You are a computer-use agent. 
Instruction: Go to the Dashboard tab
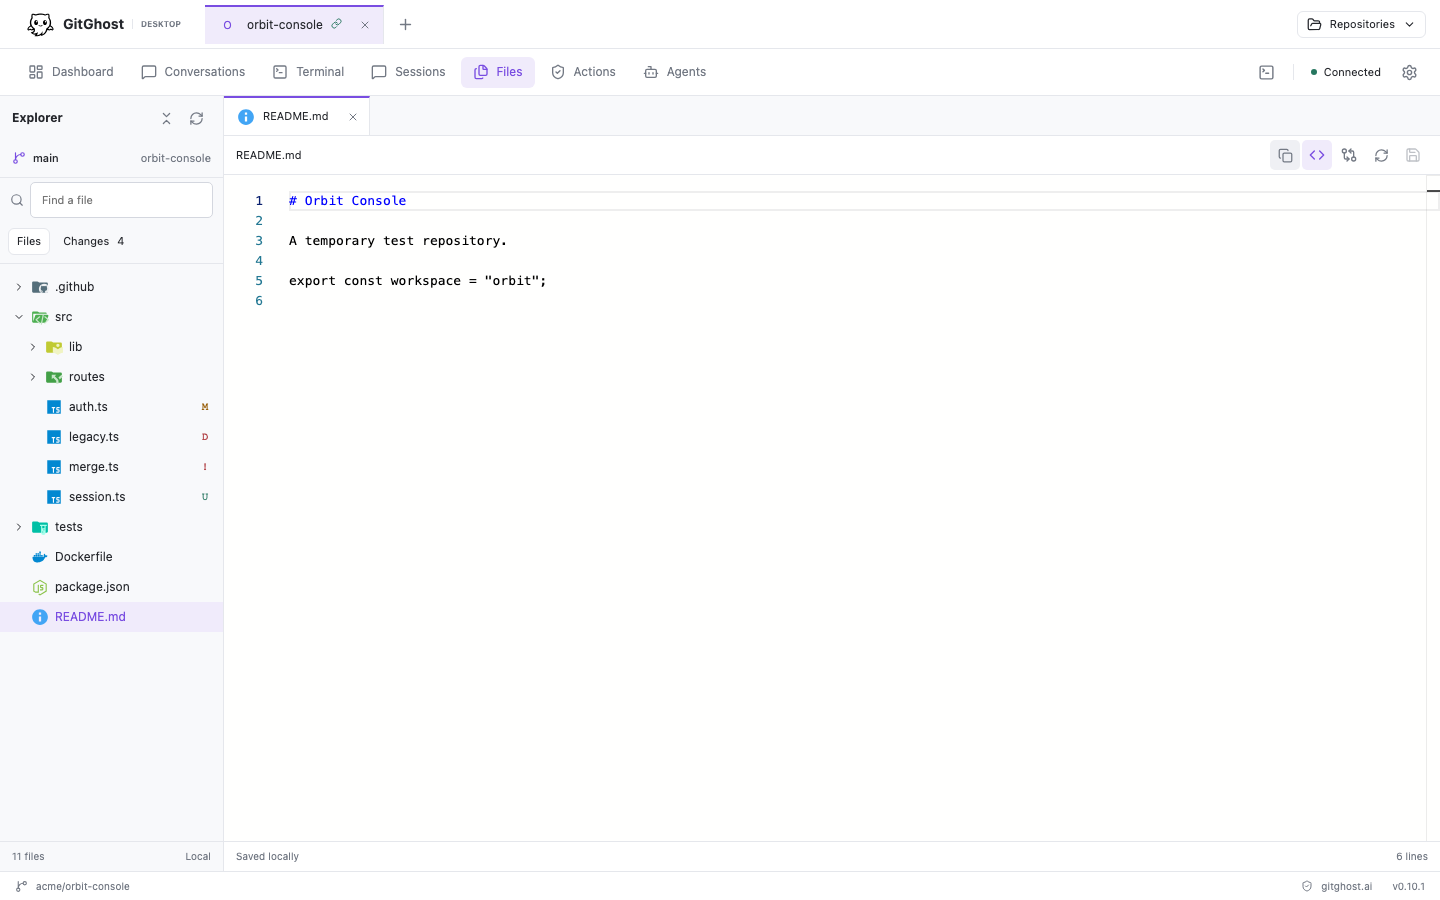pyautogui.click(x=71, y=72)
